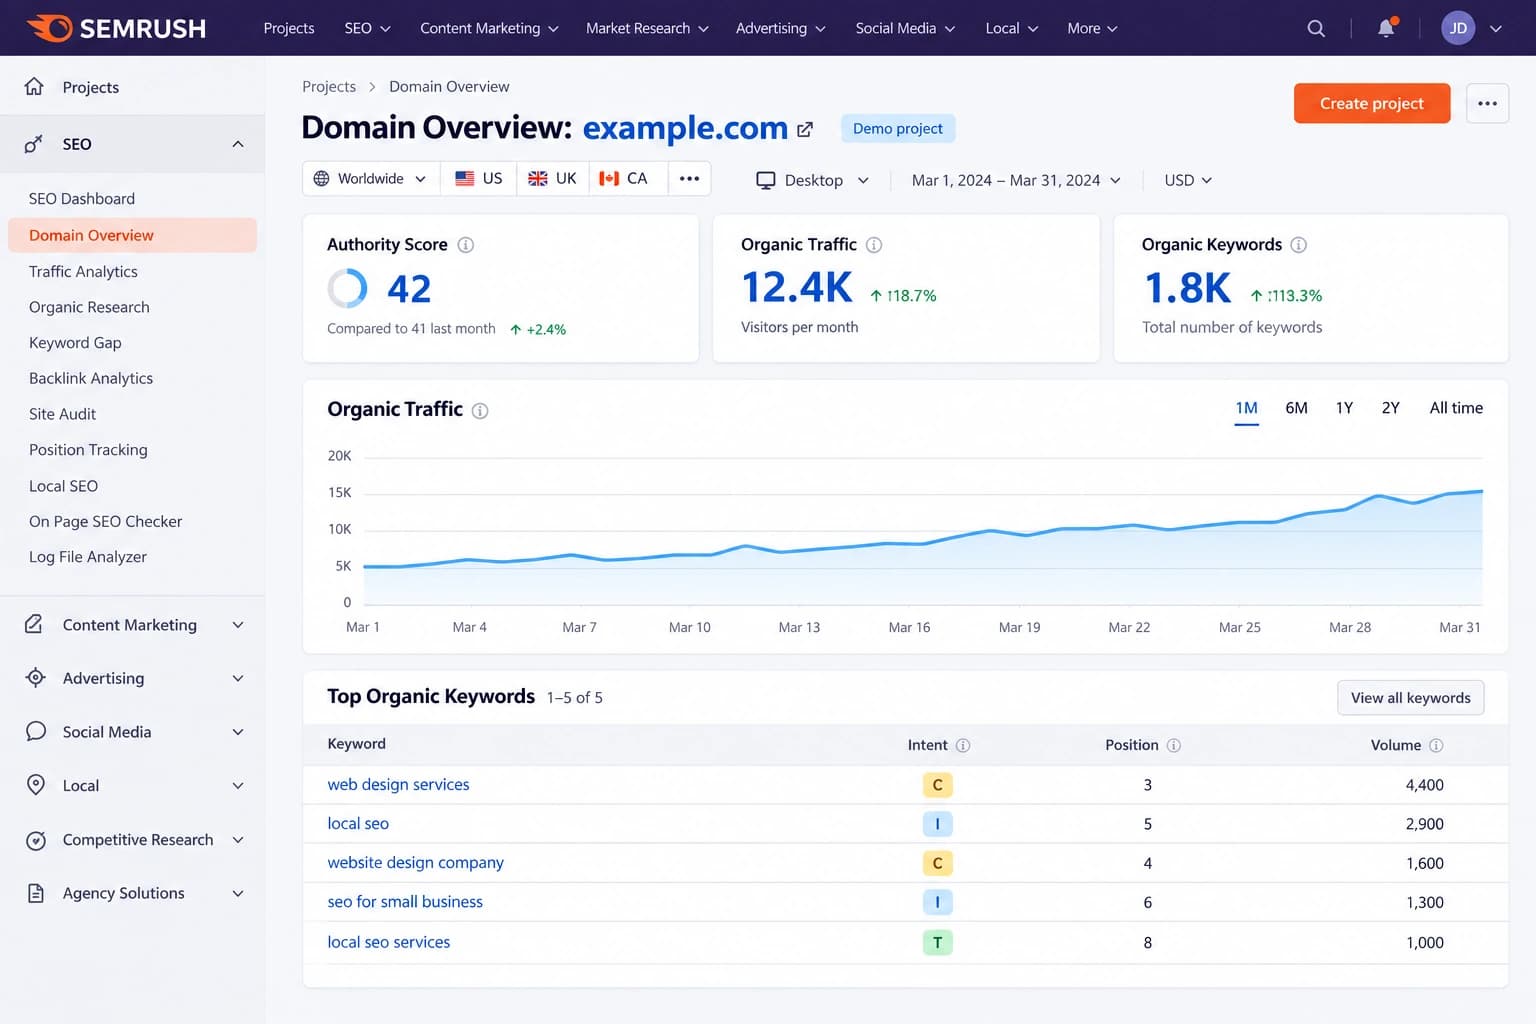Open the search magnifier icon
Viewport: 1536px width, 1024px height.
[x=1316, y=28]
